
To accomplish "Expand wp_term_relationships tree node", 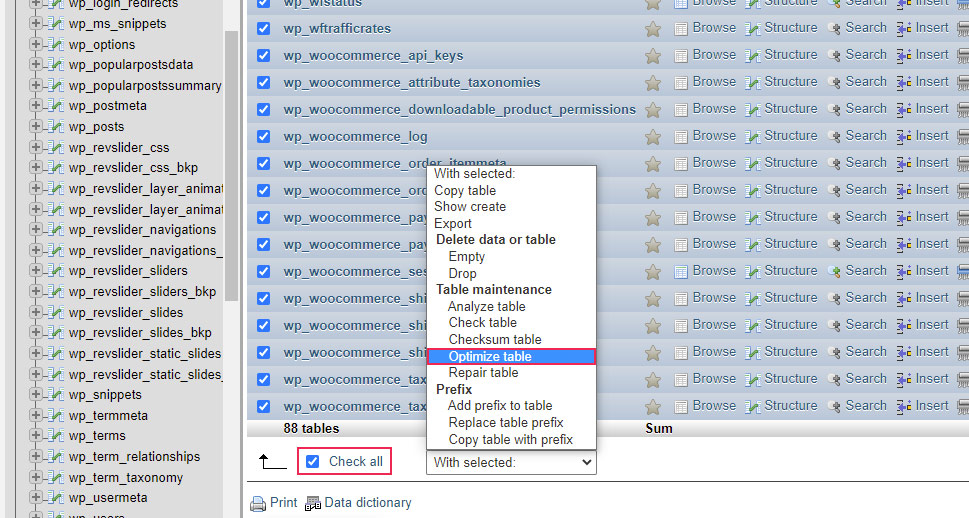I will click(36, 456).
